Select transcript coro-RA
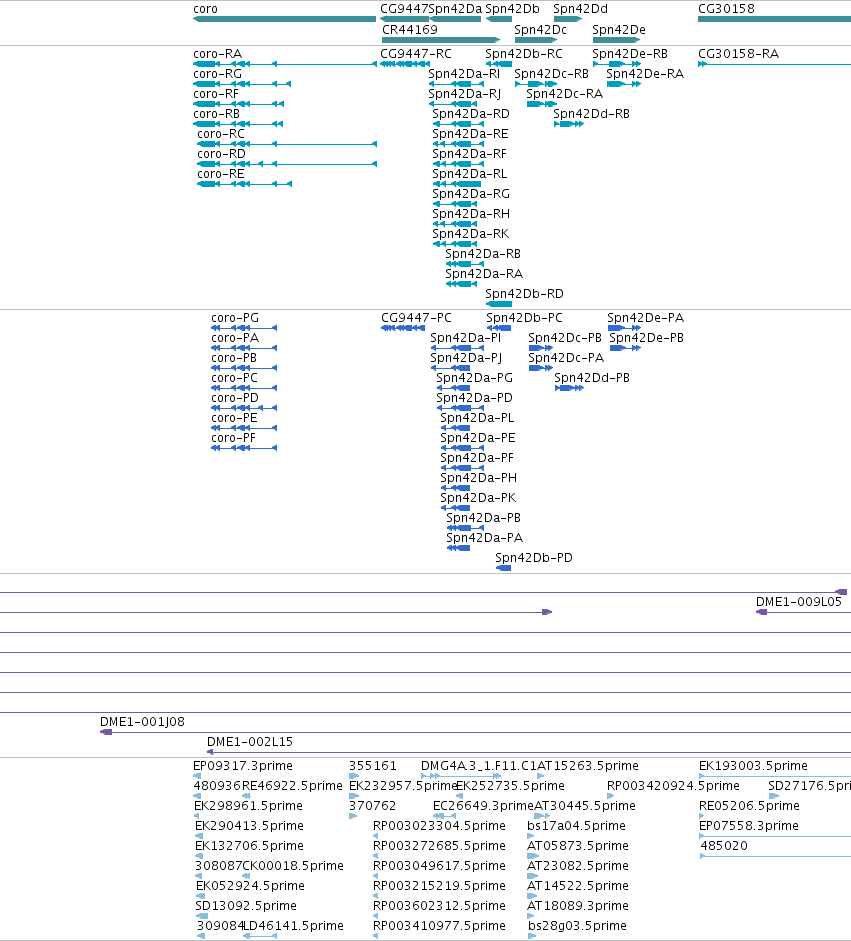 point(284,64)
